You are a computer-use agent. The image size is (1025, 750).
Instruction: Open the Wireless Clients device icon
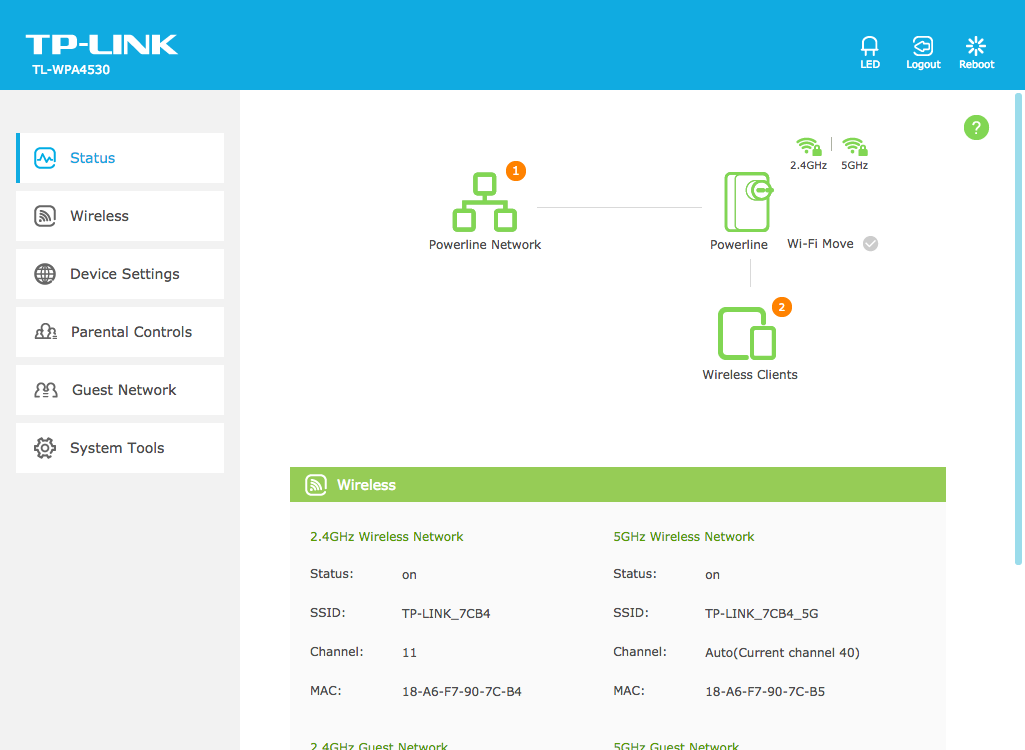[x=747, y=334]
